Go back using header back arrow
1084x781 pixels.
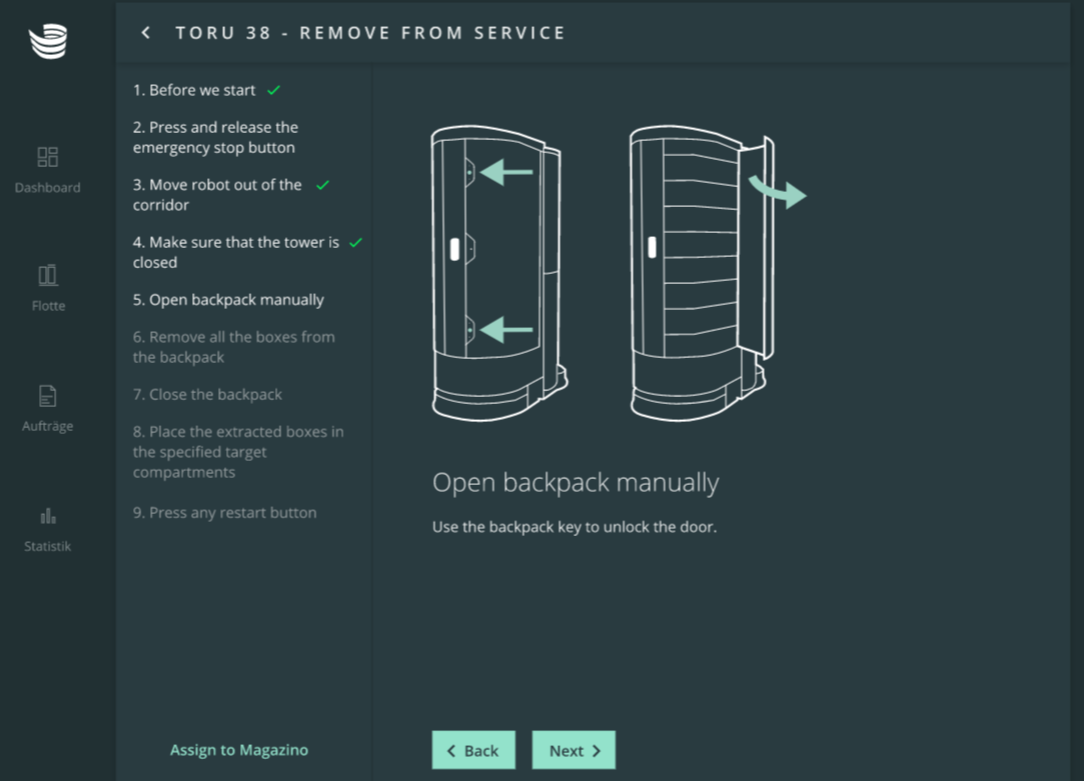coord(146,33)
